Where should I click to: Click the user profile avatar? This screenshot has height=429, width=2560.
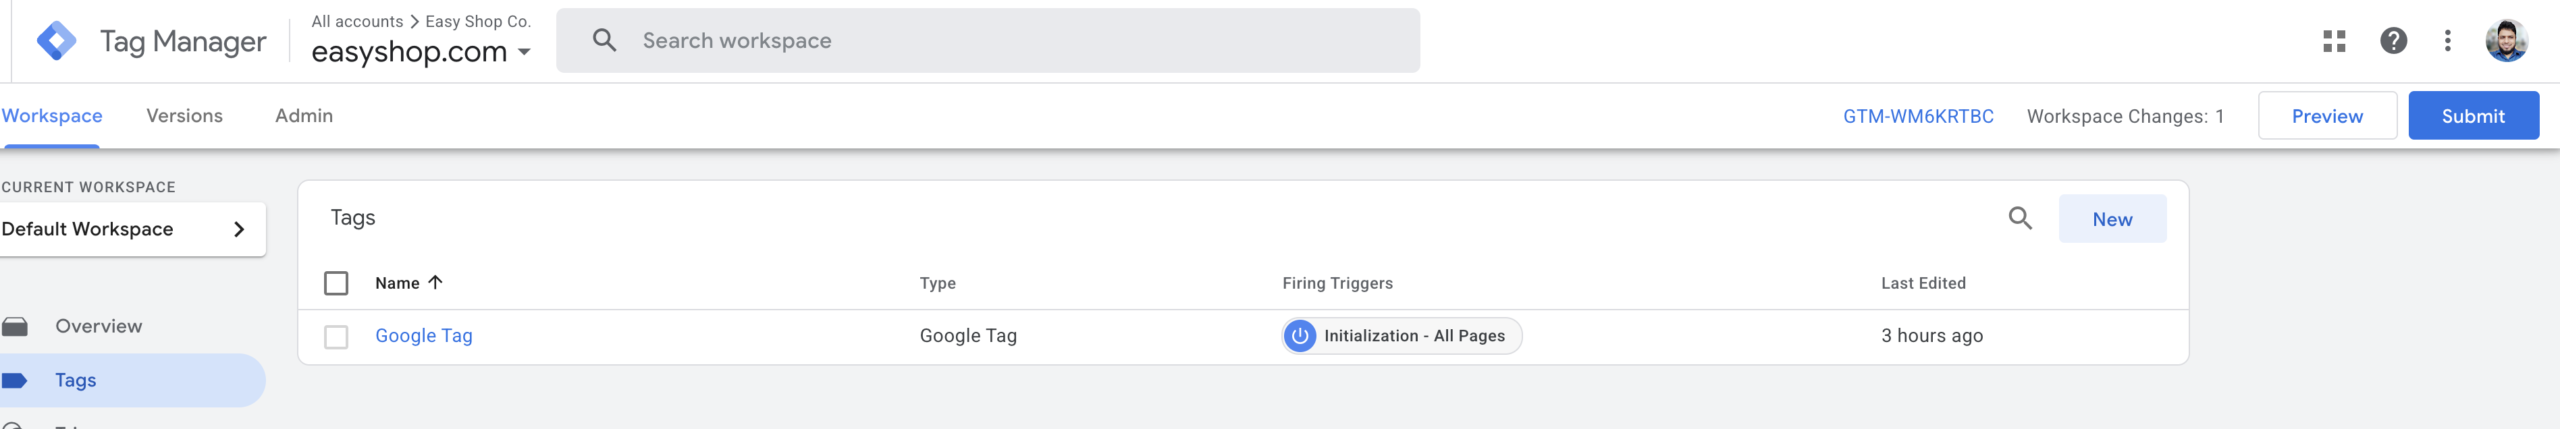point(2506,41)
